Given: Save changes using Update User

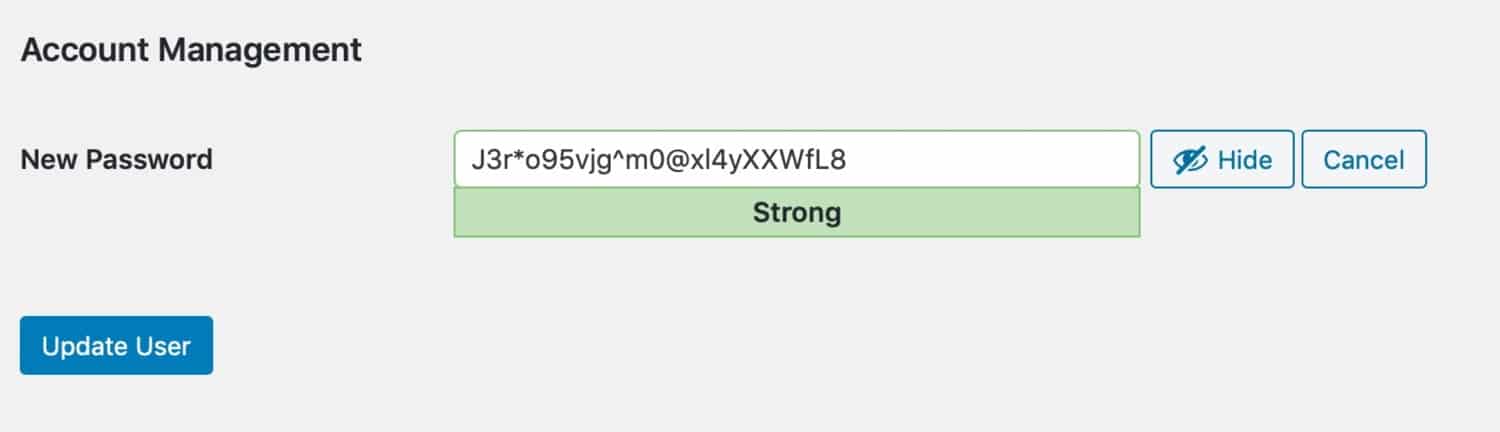Looking at the screenshot, I should (116, 346).
